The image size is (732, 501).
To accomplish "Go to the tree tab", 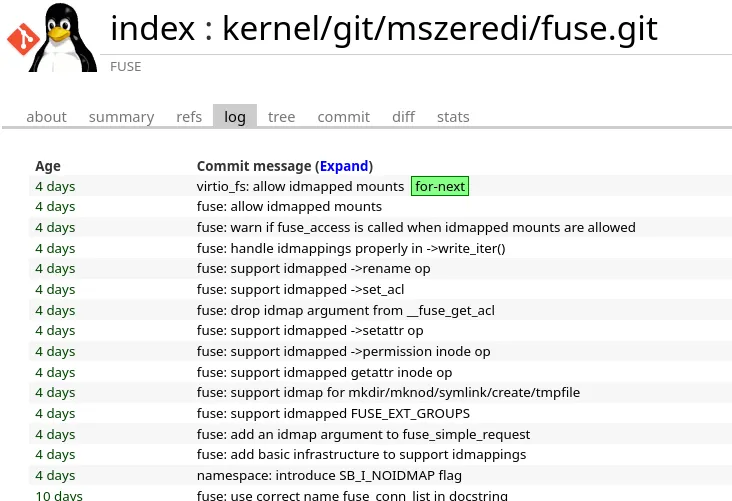I will click(x=282, y=117).
